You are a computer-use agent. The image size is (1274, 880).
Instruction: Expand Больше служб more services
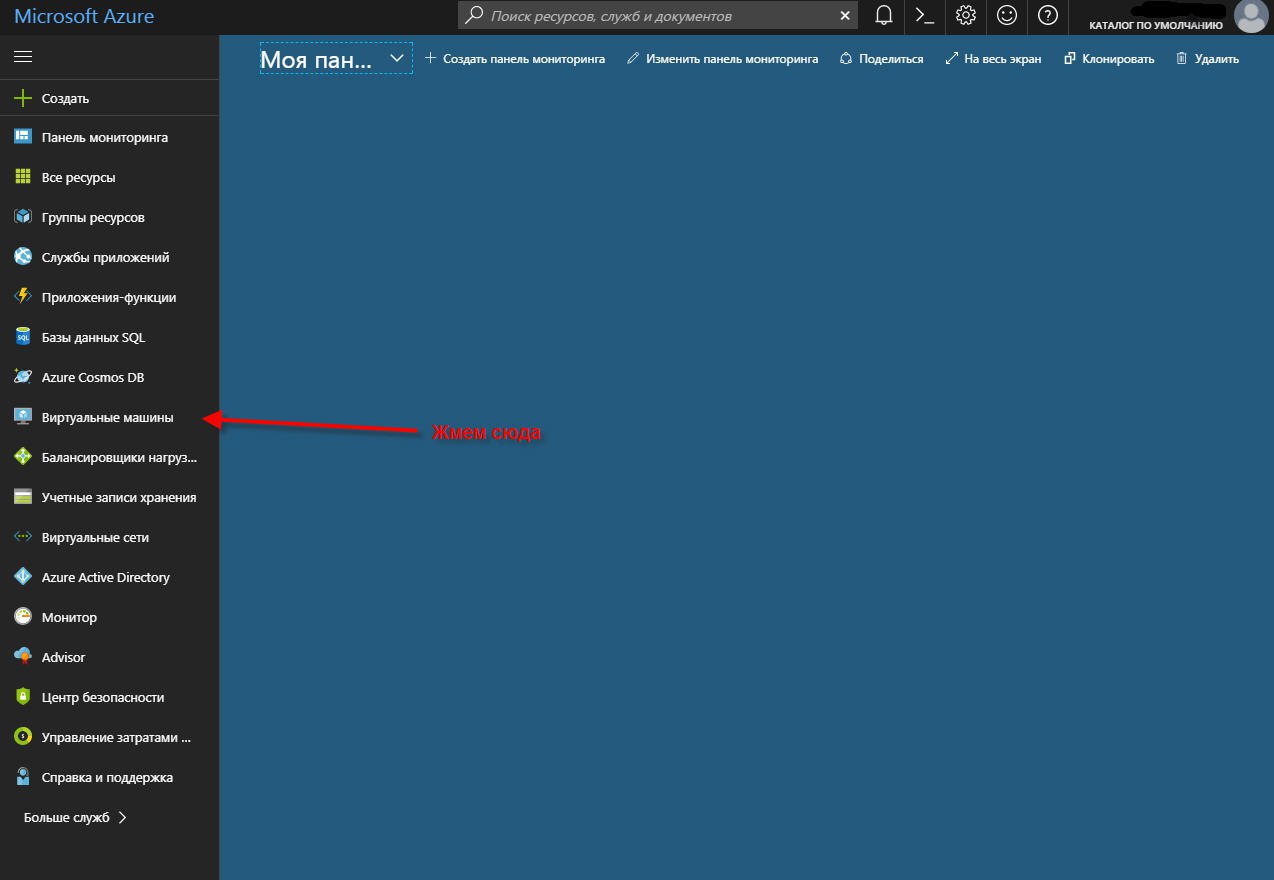click(x=76, y=817)
